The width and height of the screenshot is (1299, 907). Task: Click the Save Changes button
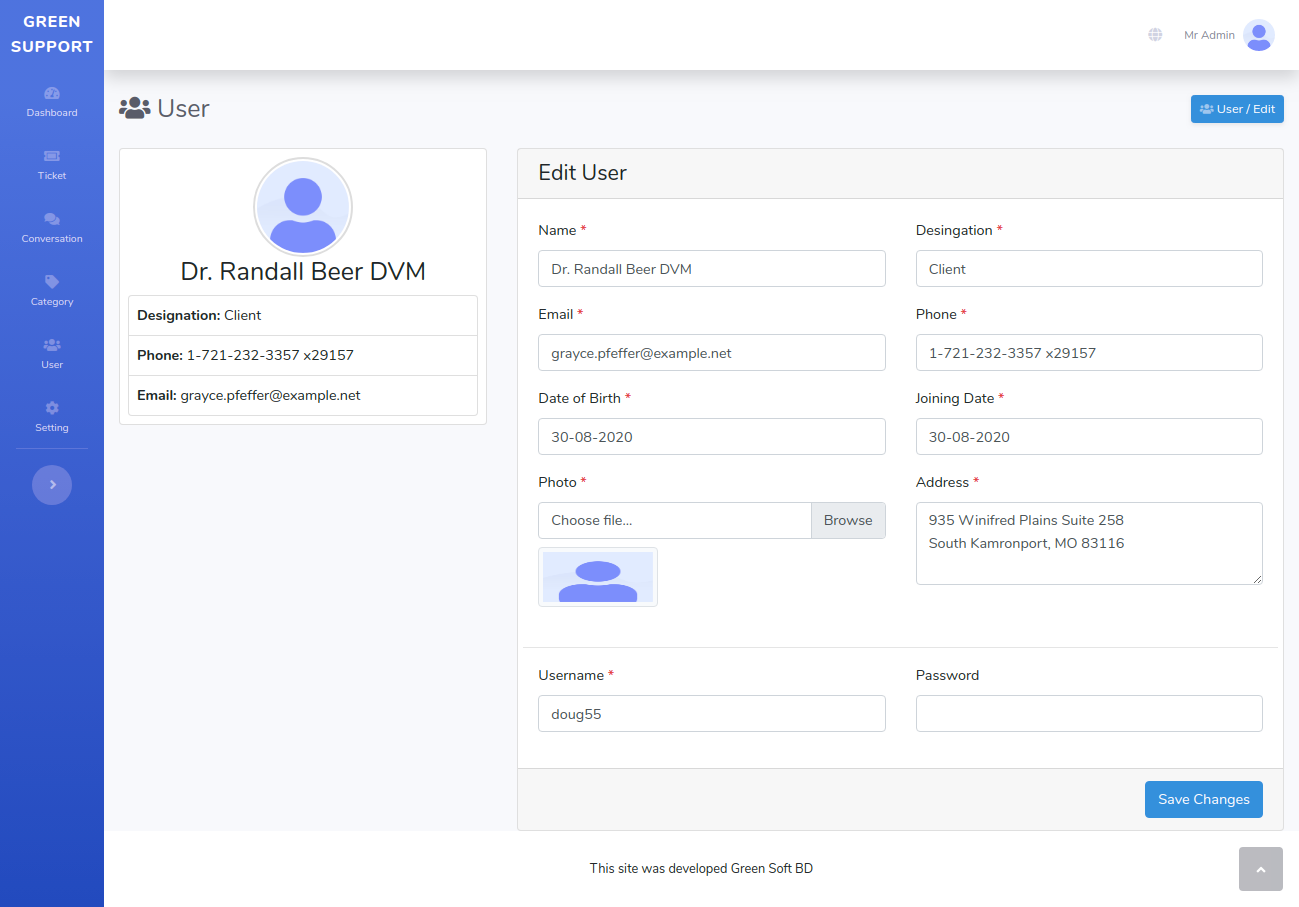pos(1203,799)
